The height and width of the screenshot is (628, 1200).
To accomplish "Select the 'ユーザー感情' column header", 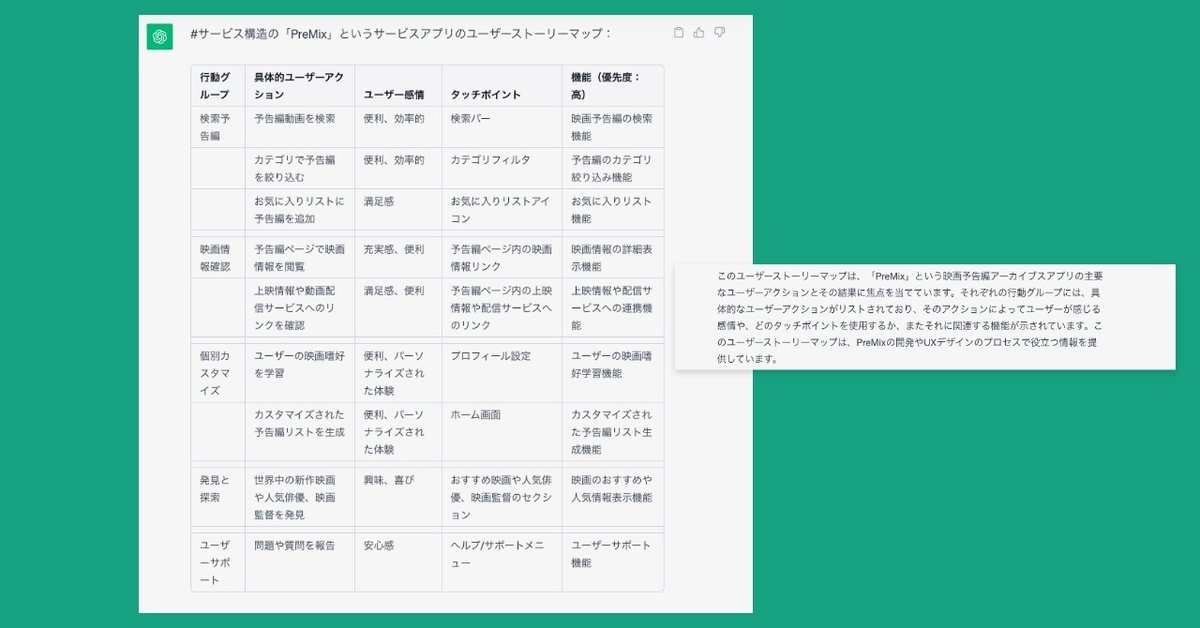I will tap(398, 86).
